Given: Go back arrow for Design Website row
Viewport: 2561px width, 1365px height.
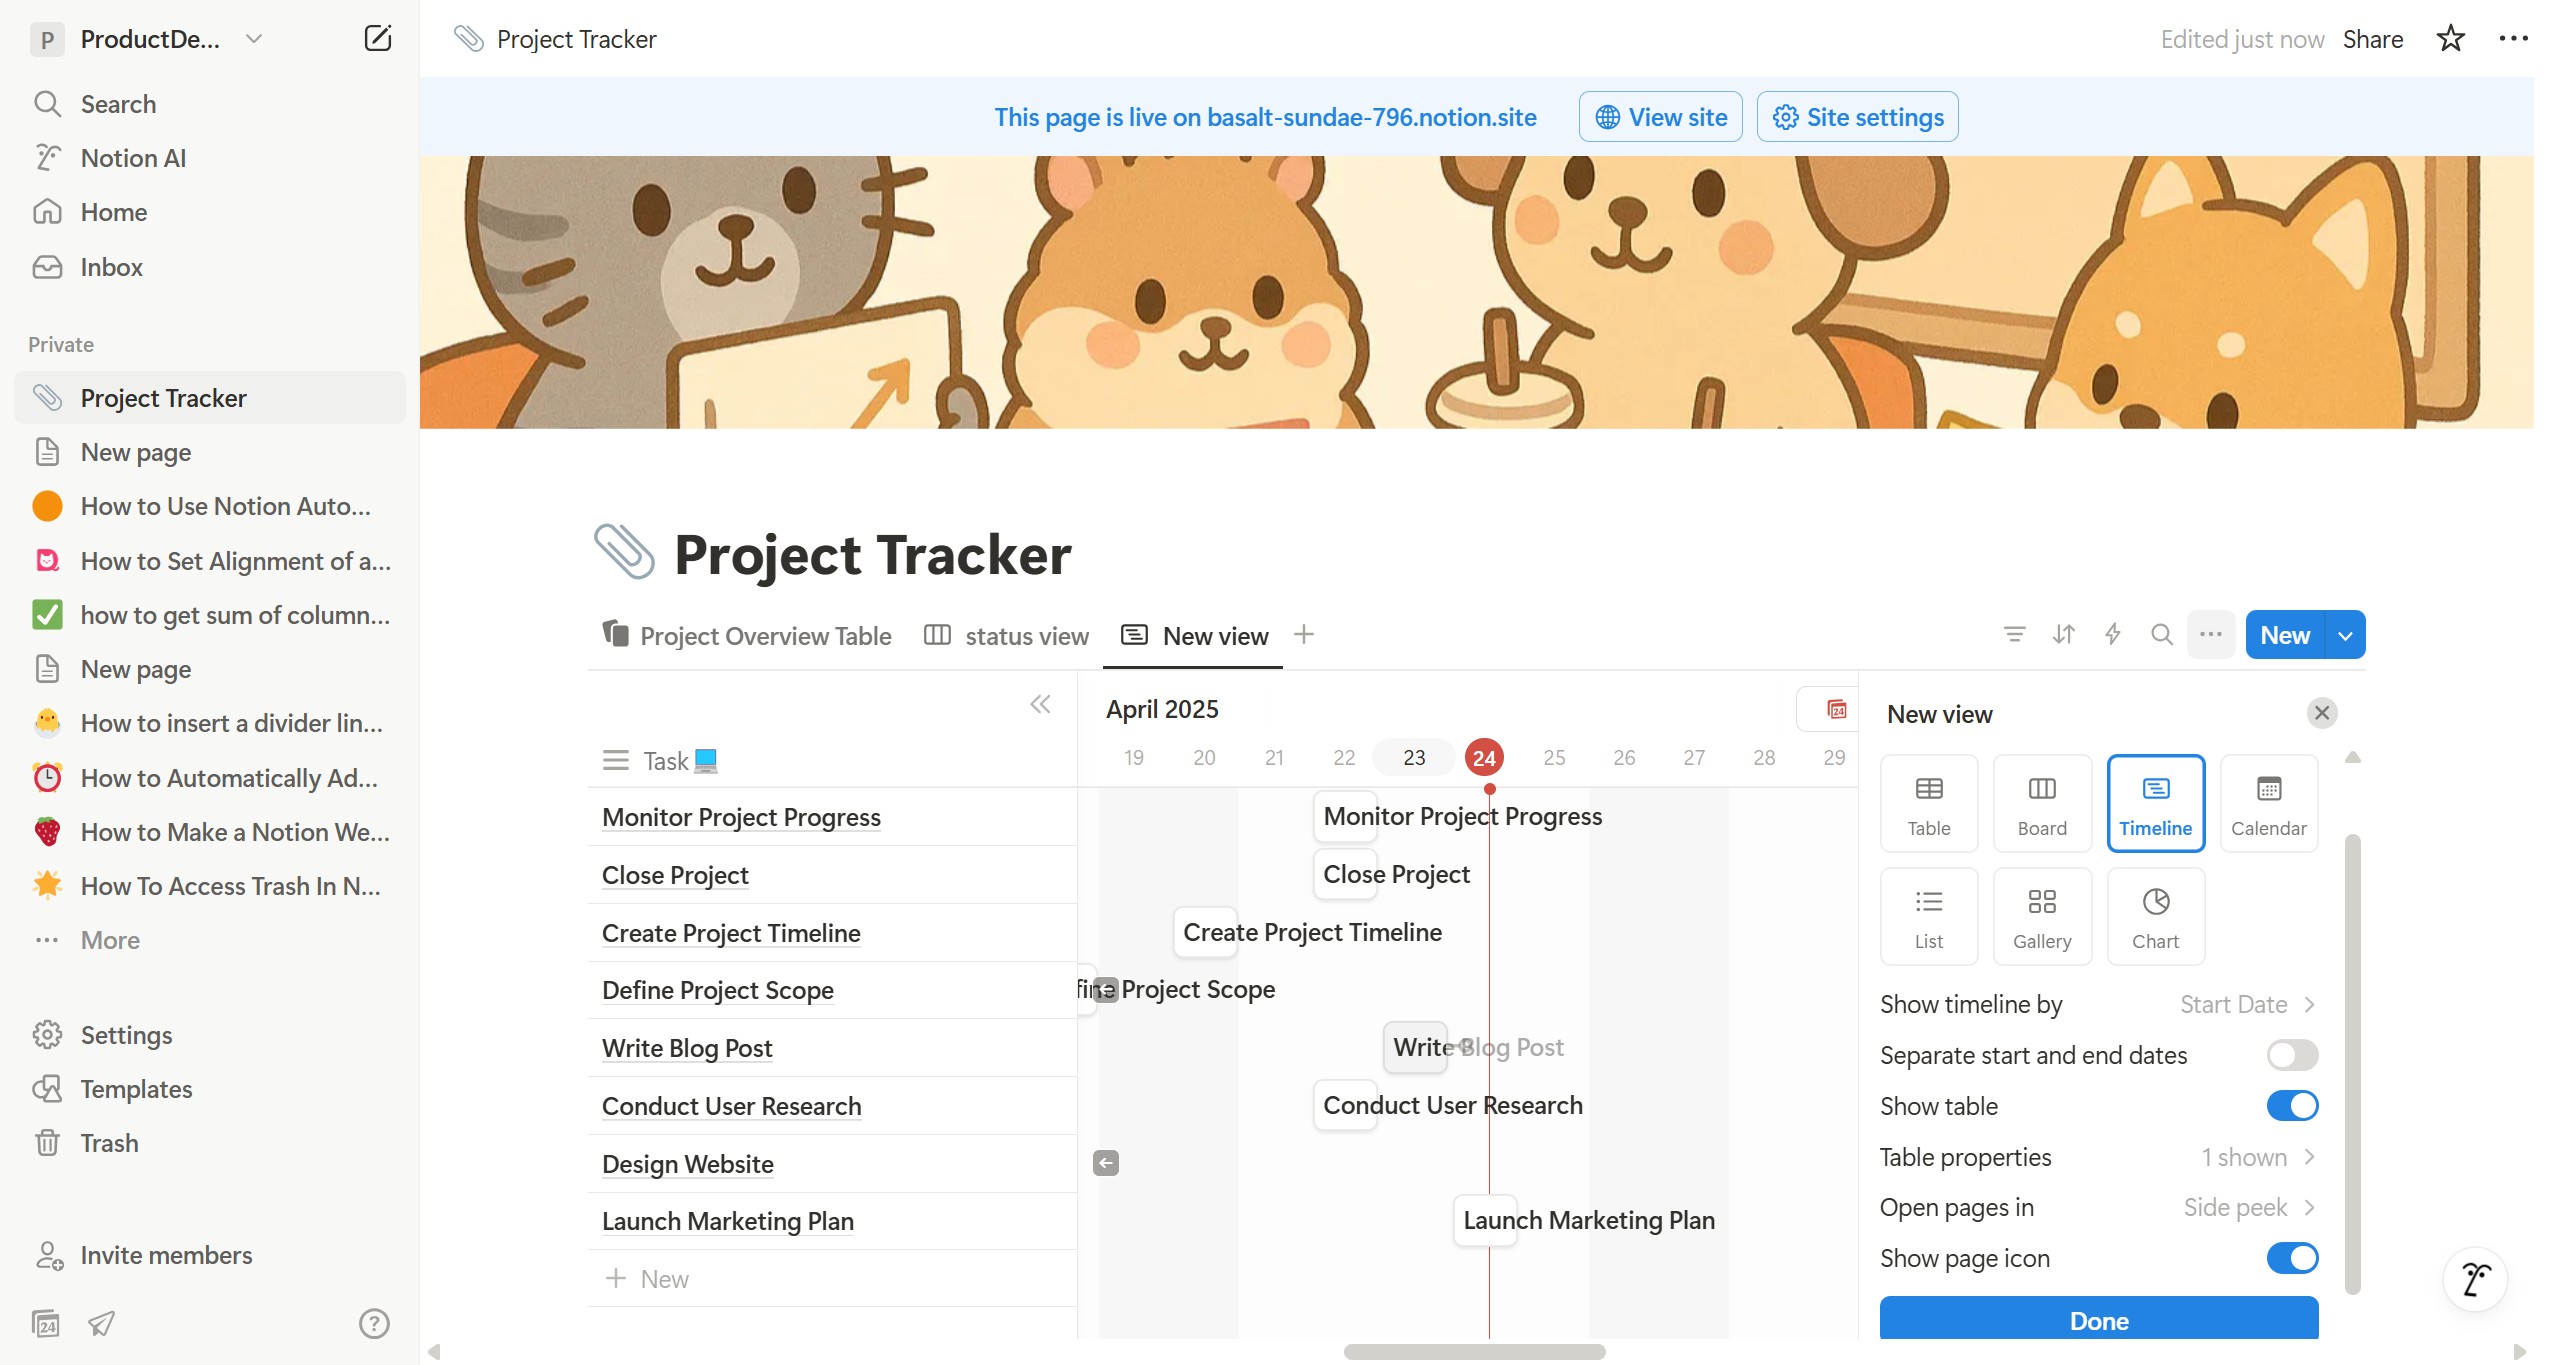Looking at the screenshot, I should 1105,1163.
